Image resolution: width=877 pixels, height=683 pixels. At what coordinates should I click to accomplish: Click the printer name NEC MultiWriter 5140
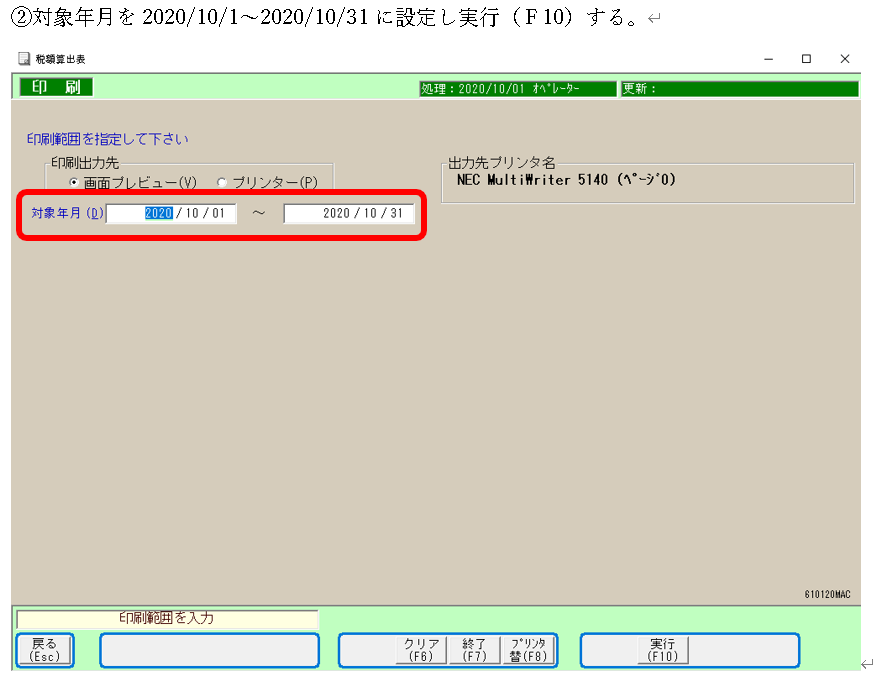tap(566, 180)
